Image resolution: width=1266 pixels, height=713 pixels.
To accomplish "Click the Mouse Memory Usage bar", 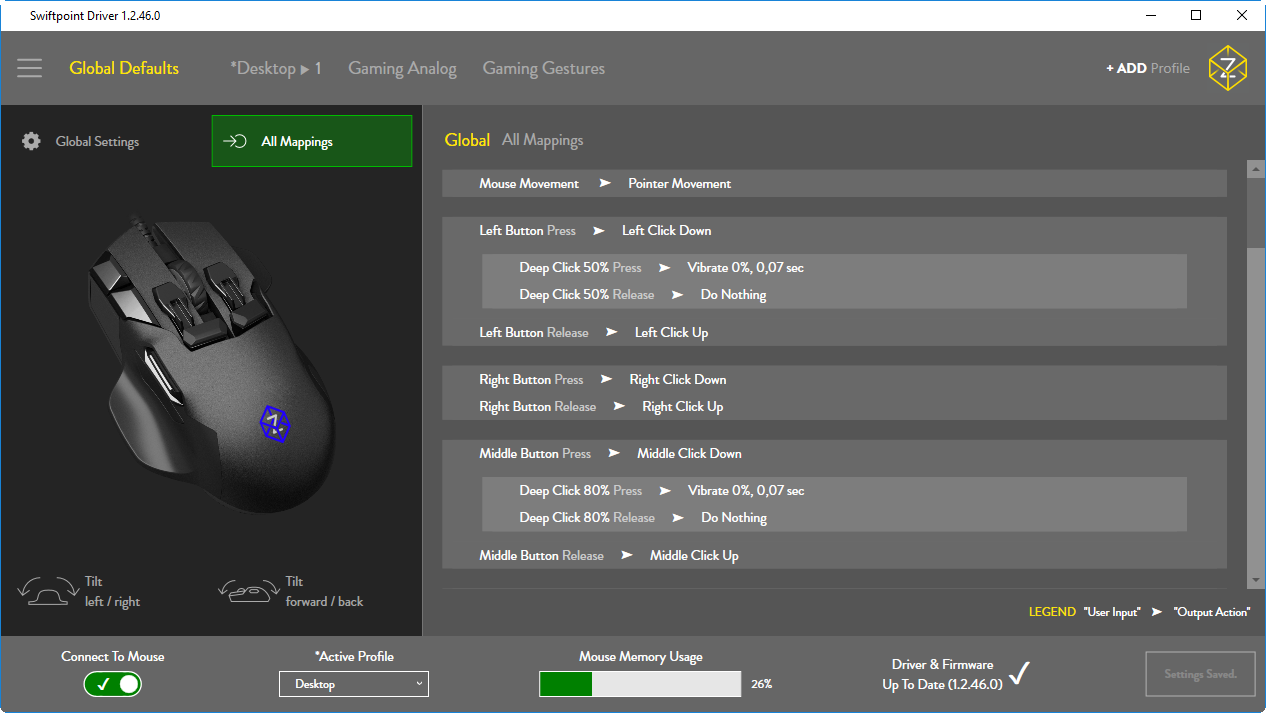I will tap(640, 684).
